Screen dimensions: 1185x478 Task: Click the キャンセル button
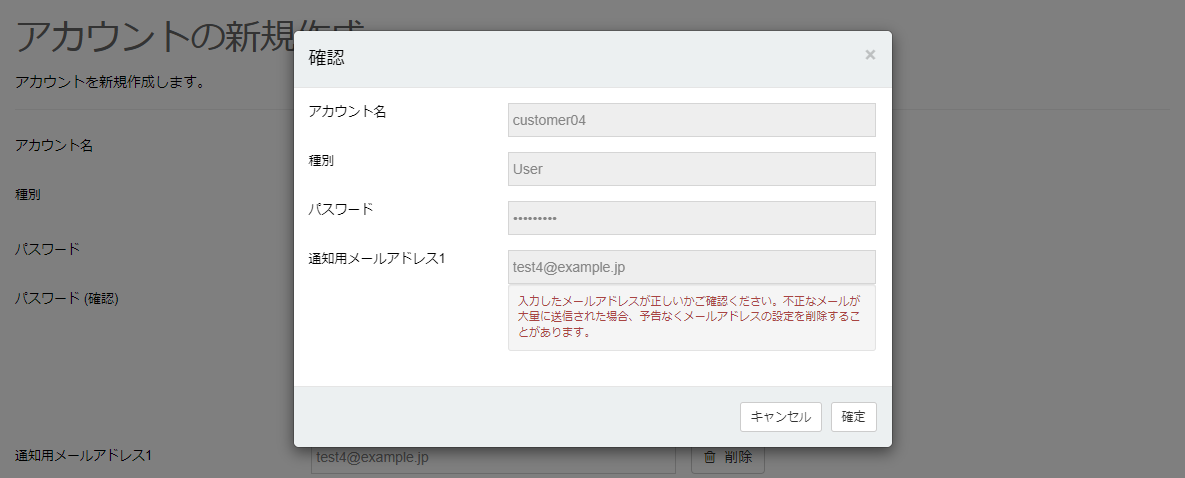click(x=781, y=417)
